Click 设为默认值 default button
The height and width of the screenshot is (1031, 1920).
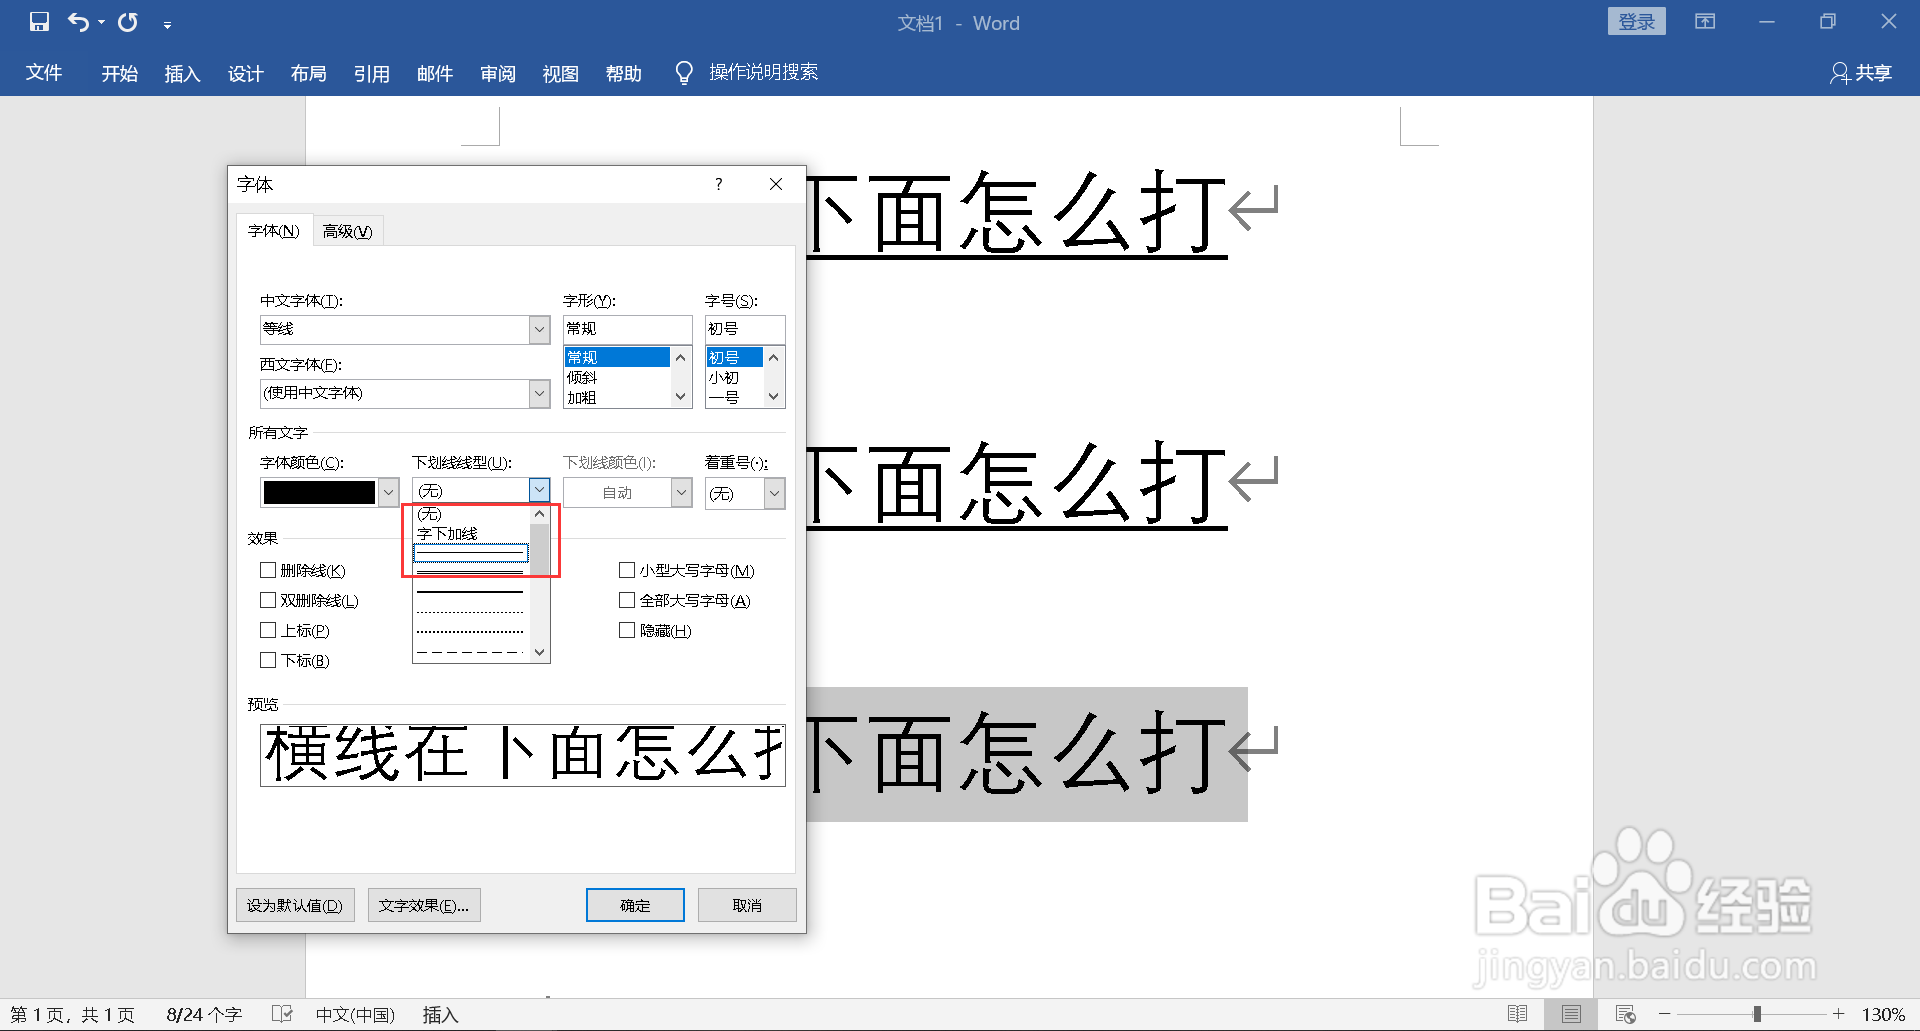[294, 904]
